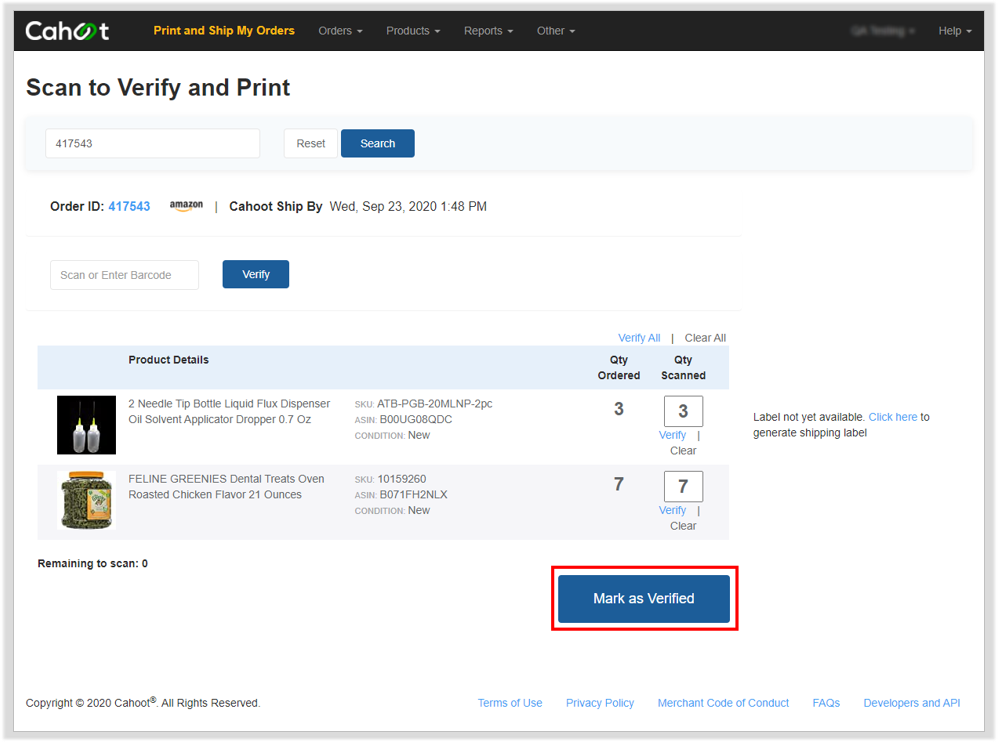
Task: Select the SKU text 10159260
Action: (x=402, y=479)
